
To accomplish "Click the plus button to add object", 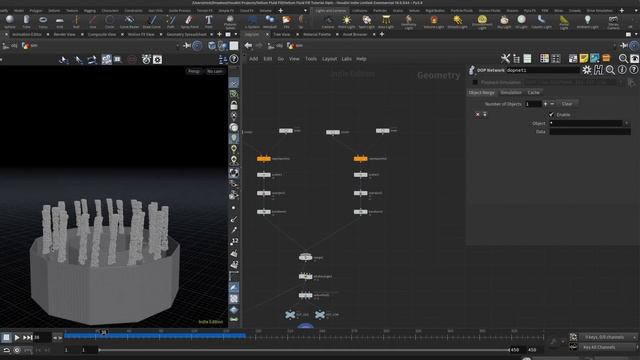I will pyautogui.click(x=545, y=104).
